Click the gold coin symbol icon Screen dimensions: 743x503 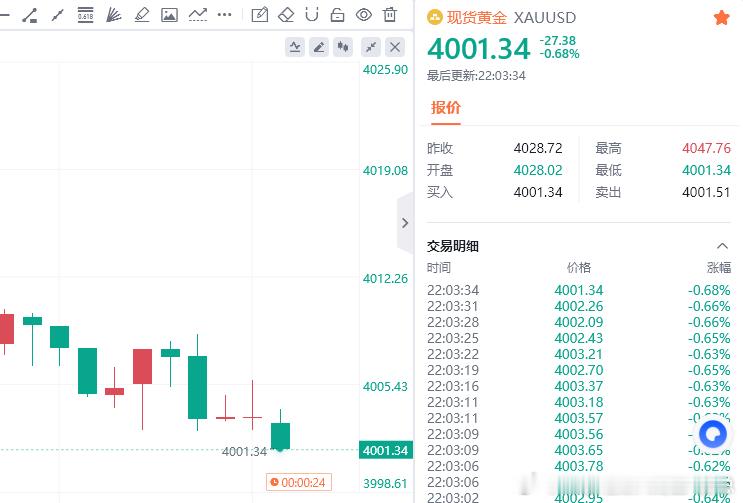(435, 18)
